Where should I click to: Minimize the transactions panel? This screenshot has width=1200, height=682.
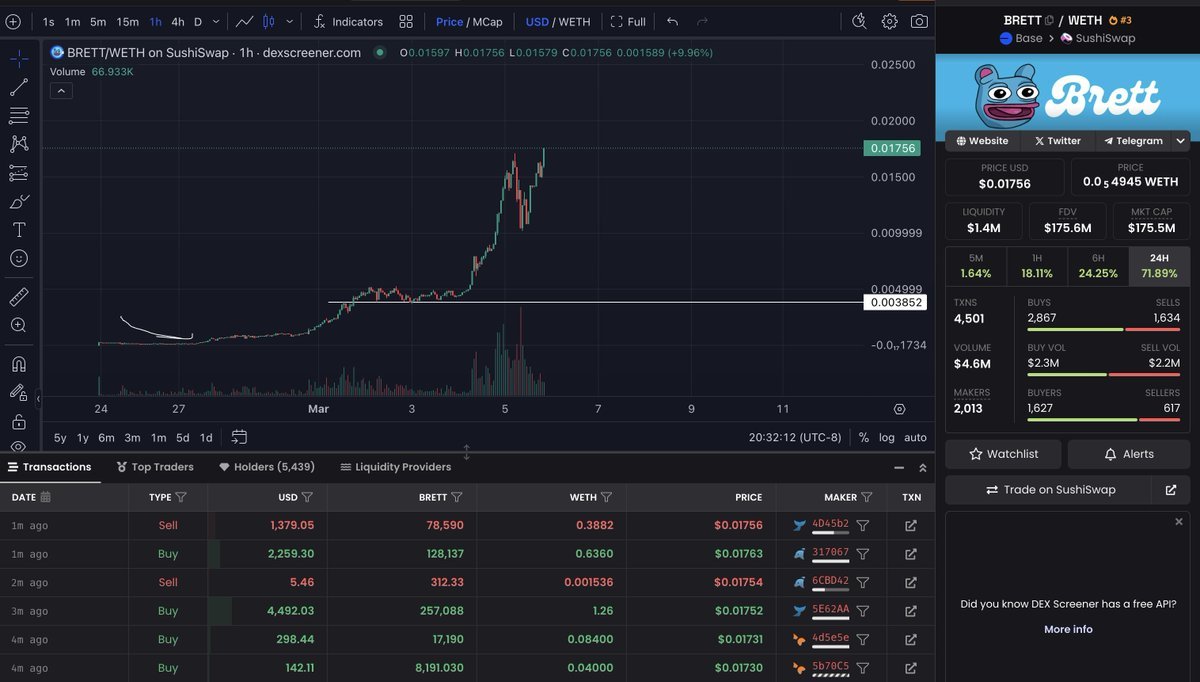pos(898,467)
